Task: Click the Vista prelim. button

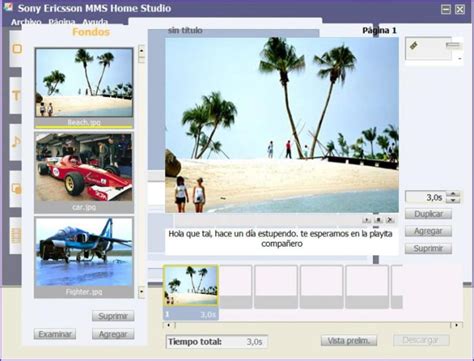Action: click(349, 341)
